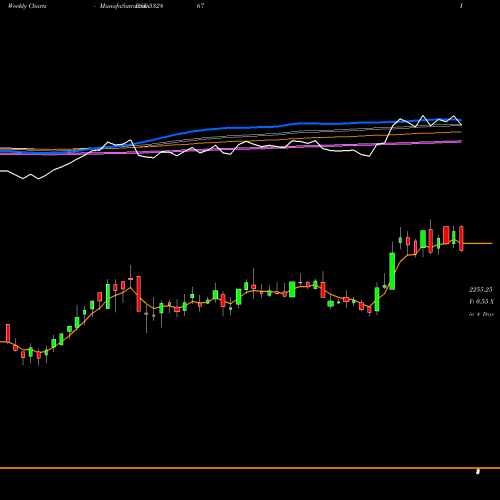Screen dimensions: 500x500
Task: Click the orange horizontal baseline near the bottom
Action: (250, 468)
